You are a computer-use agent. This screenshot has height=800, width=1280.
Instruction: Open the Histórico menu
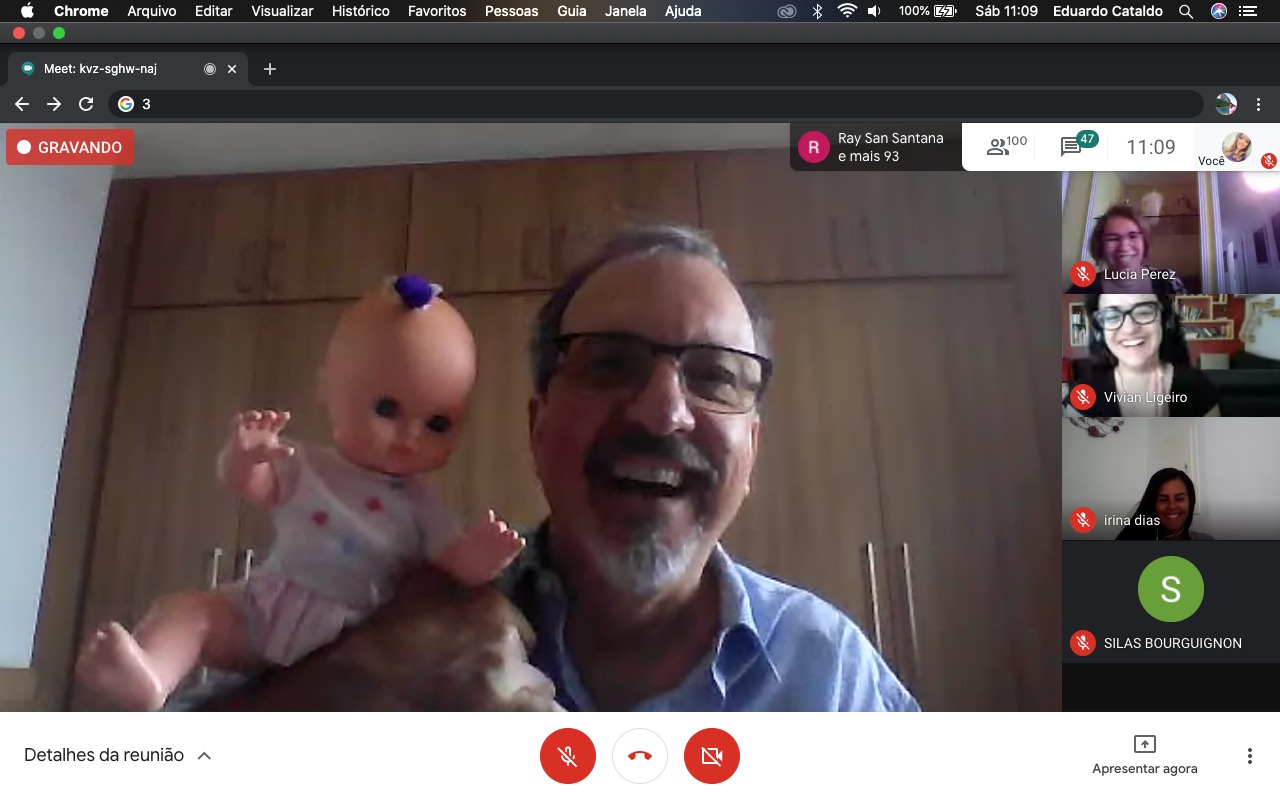point(361,11)
